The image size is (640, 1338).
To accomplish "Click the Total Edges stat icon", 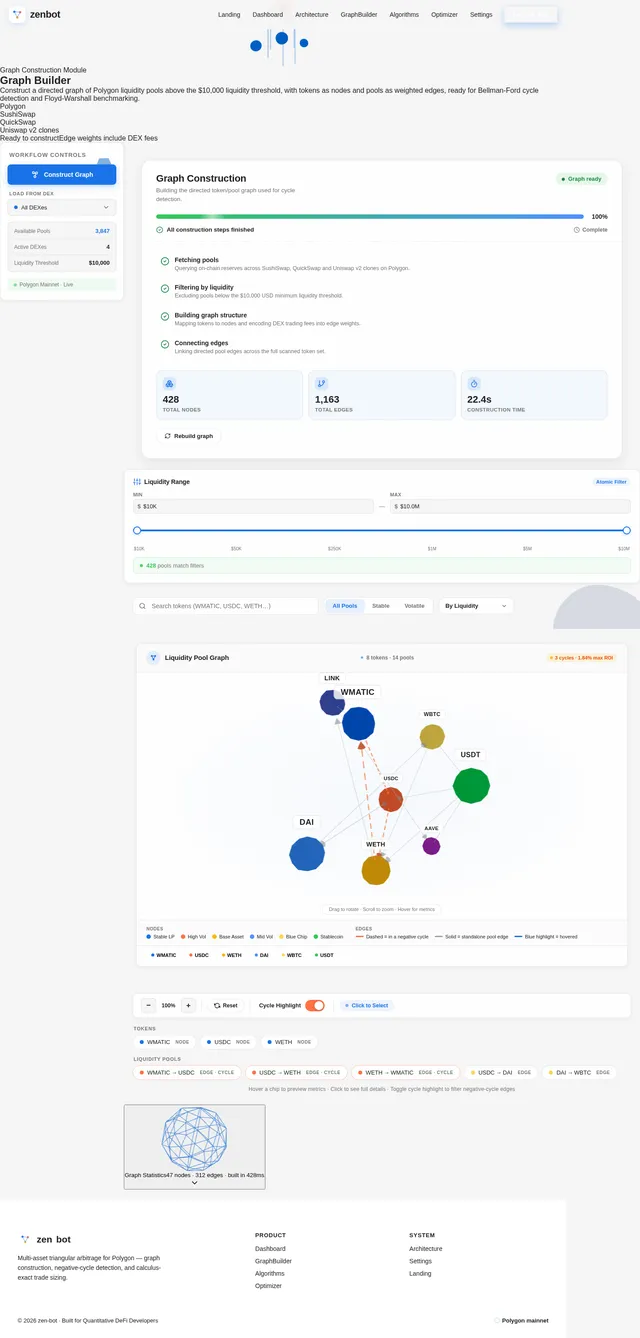I will click(x=321, y=384).
